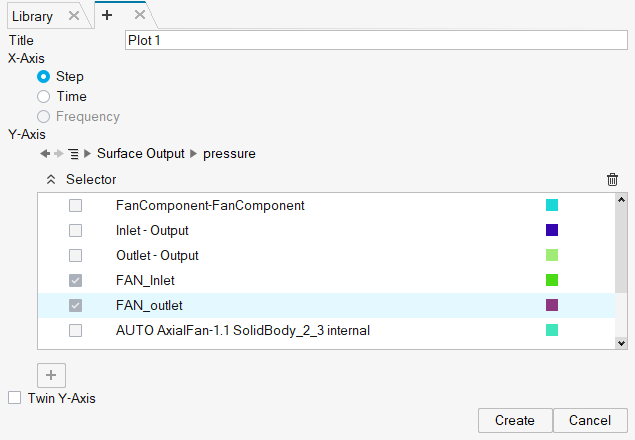The width and height of the screenshot is (635, 440).
Task: Open the purple color swatch for FAN_outlet
Action: (552, 305)
